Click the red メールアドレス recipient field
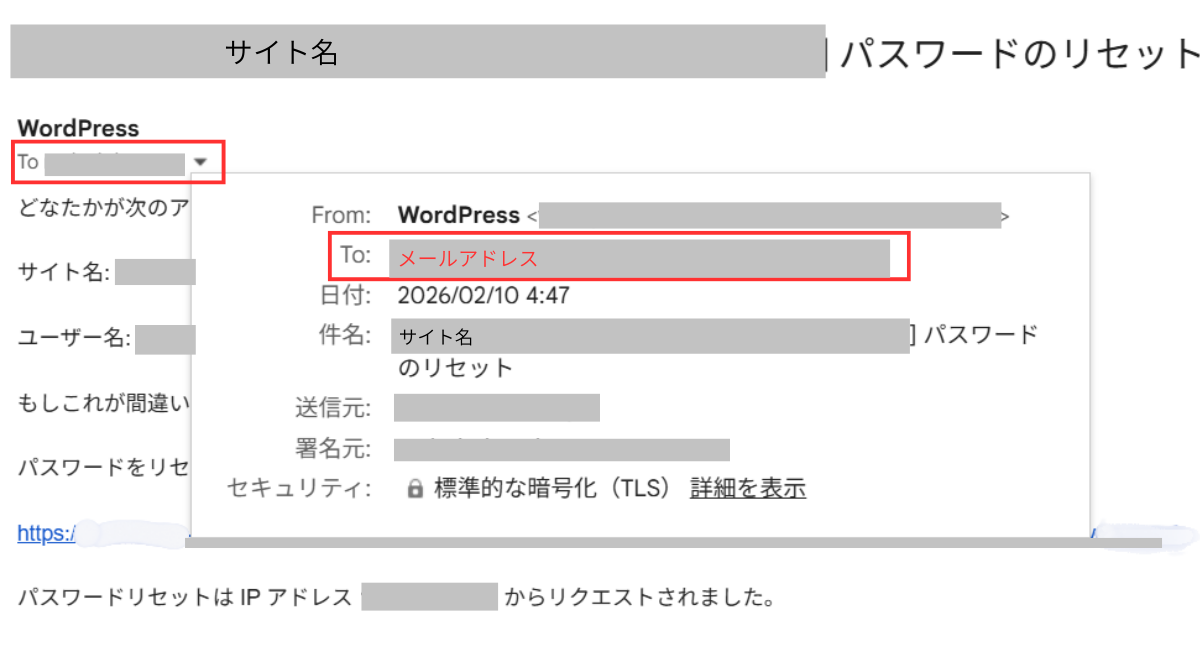The height and width of the screenshot is (650, 1200). tap(468, 258)
